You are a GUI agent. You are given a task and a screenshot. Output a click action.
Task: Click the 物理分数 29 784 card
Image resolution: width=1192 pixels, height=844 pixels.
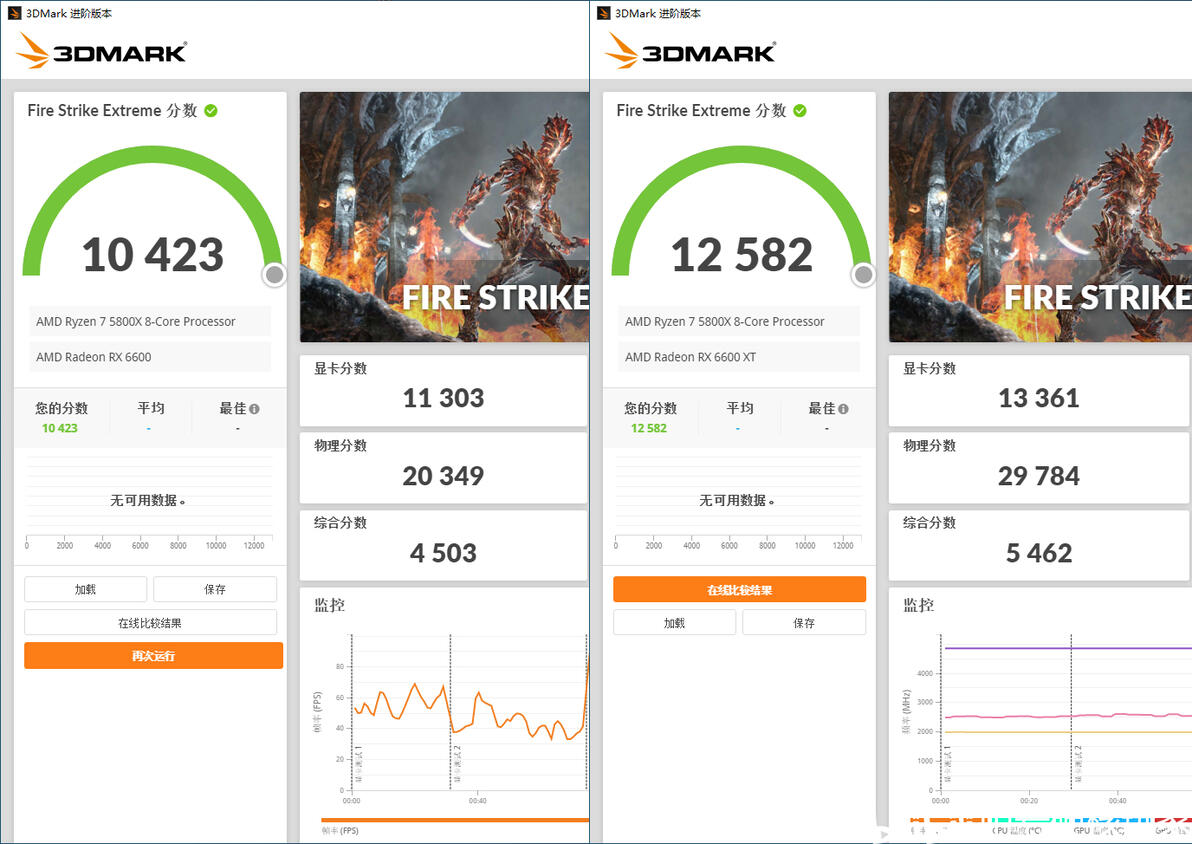pos(1038,468)
